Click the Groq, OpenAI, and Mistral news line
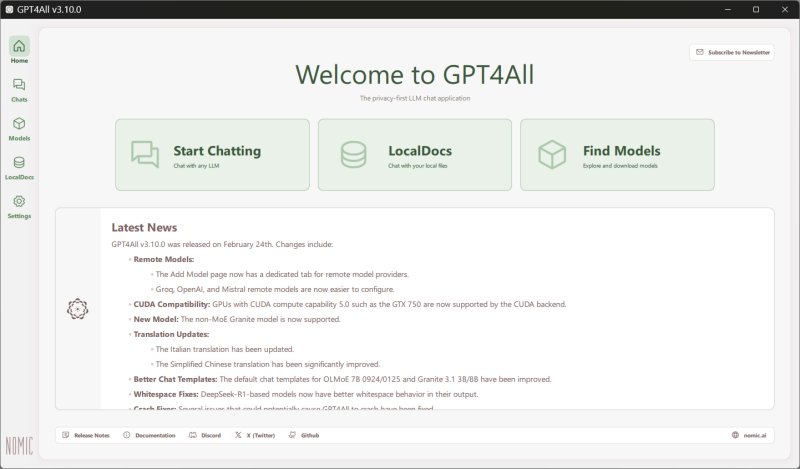This screenshot has width=800, height=469. (x=275, y=289)
